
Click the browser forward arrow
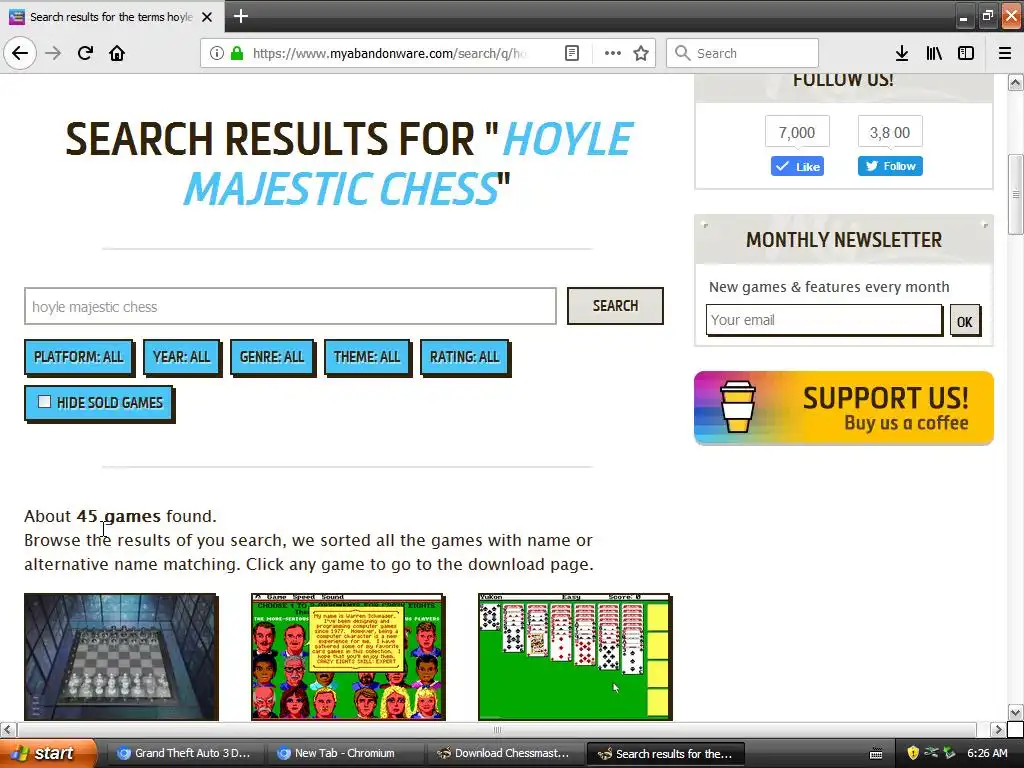tap(53, 53)
